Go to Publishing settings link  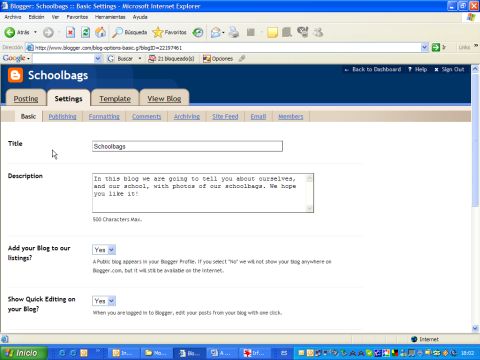point(62,116)
